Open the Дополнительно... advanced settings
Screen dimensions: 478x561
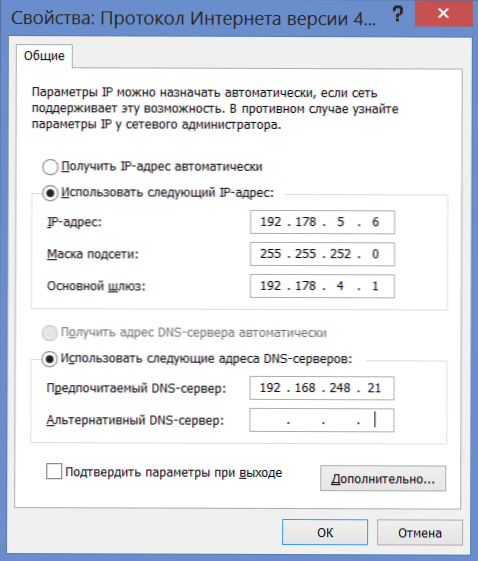383,478
